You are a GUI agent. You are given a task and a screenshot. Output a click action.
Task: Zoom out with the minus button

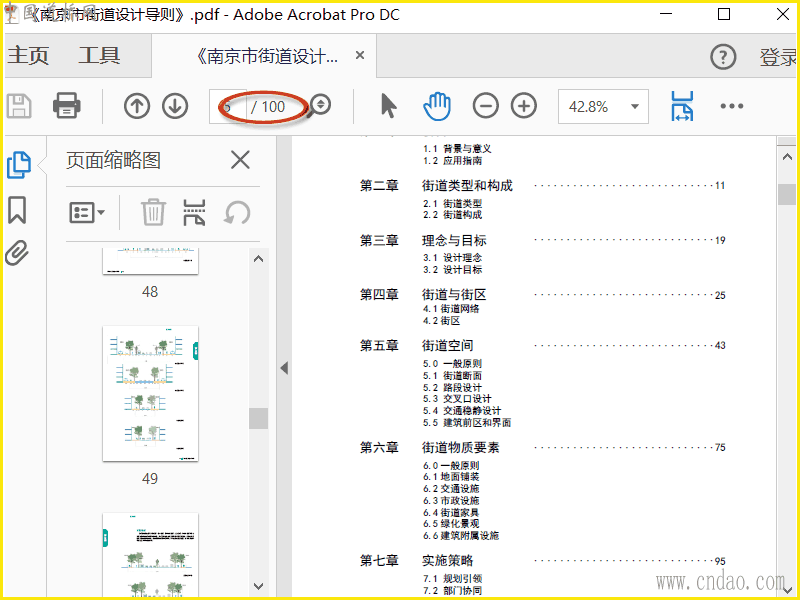pos(485,106)
